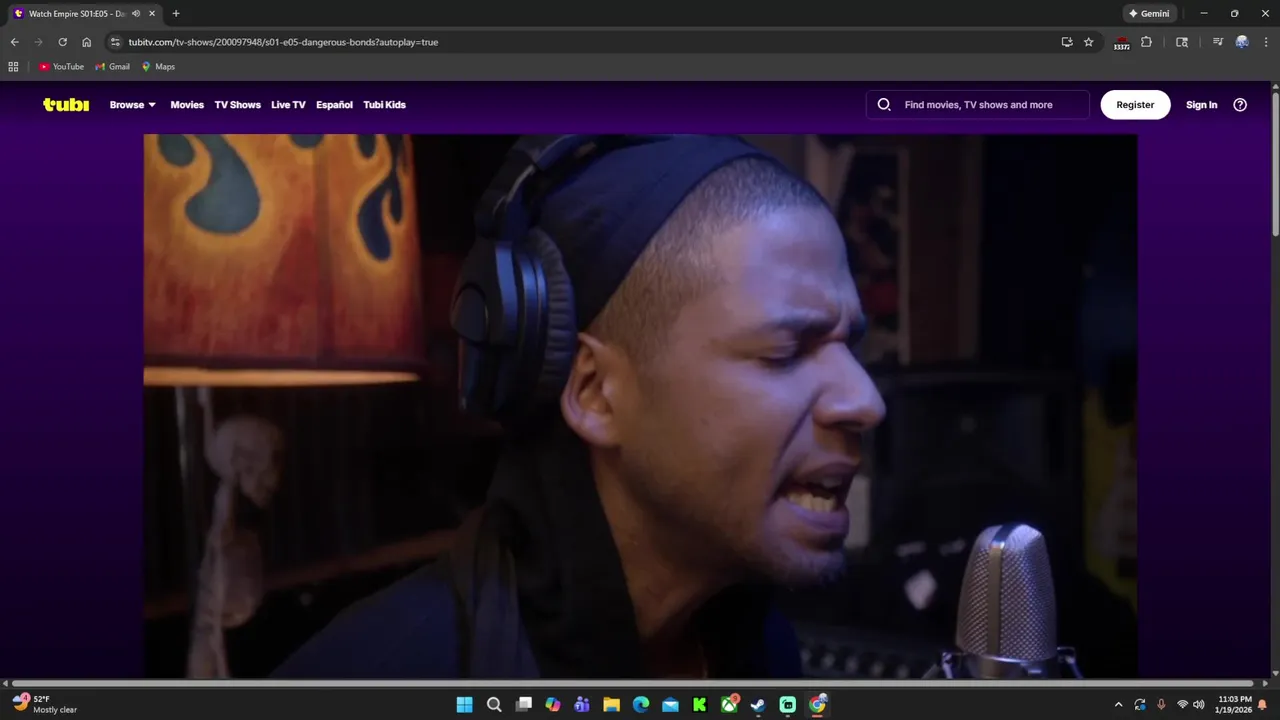Screen dimensions: 1280x720
Task: Switch to Chrome on the taskbar
Action: (818, 705)
